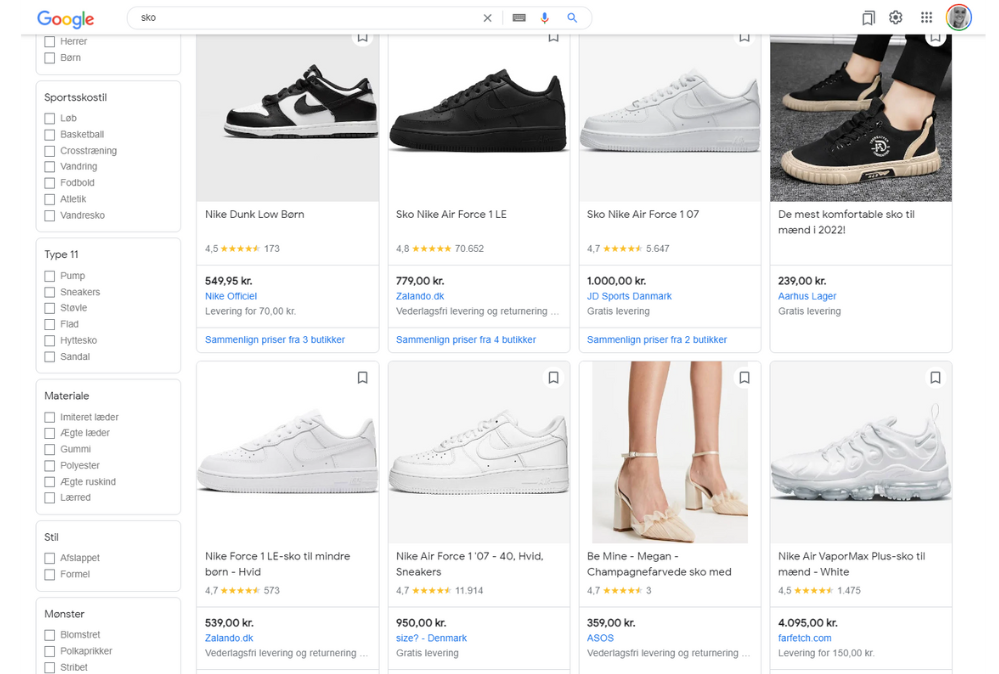999x674 pixels.
Task: Tick the Støvle checkbox
Action: coord(50,308)
